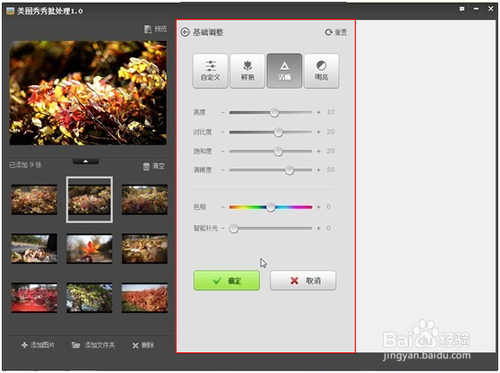Select the orange-red bushes under sky thumbnail
The height and width of the screenshot is (373, 500).
click(145, 298)
